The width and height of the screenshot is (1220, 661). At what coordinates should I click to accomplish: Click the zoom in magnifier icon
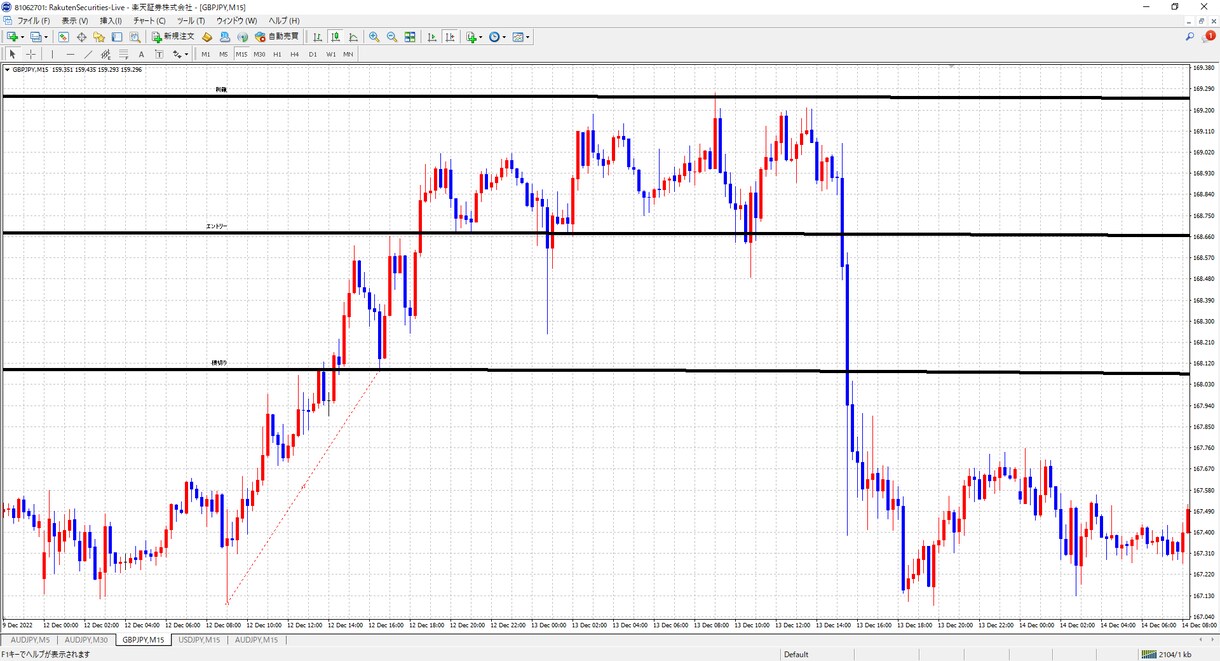click(x=374, y=37)
